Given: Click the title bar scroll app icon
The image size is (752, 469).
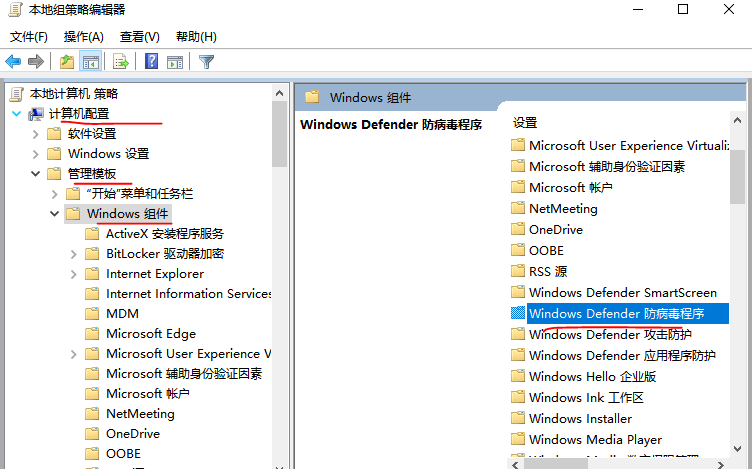Looking at the screenshot, I should click(x=15, y=10).
